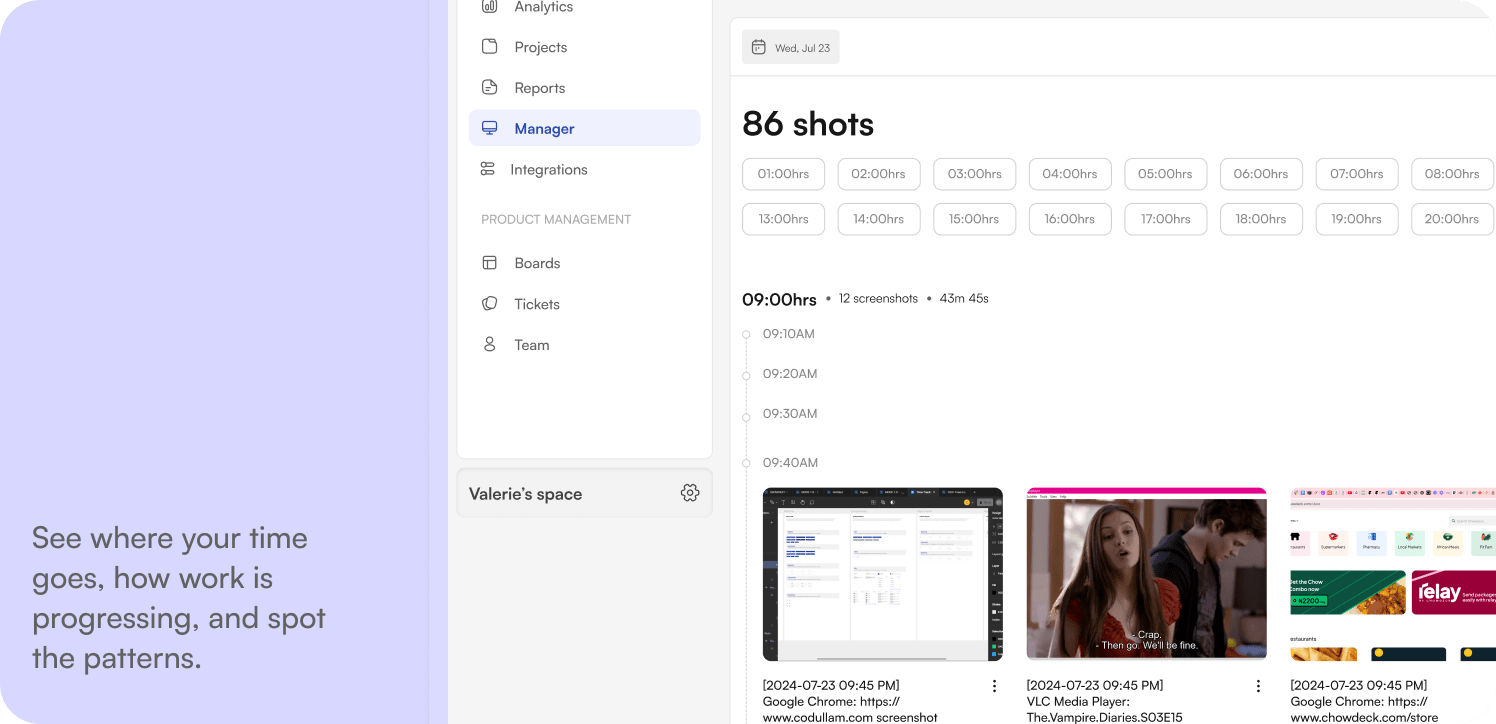
Task: Click the Team person icon
Action: (489, 345)
